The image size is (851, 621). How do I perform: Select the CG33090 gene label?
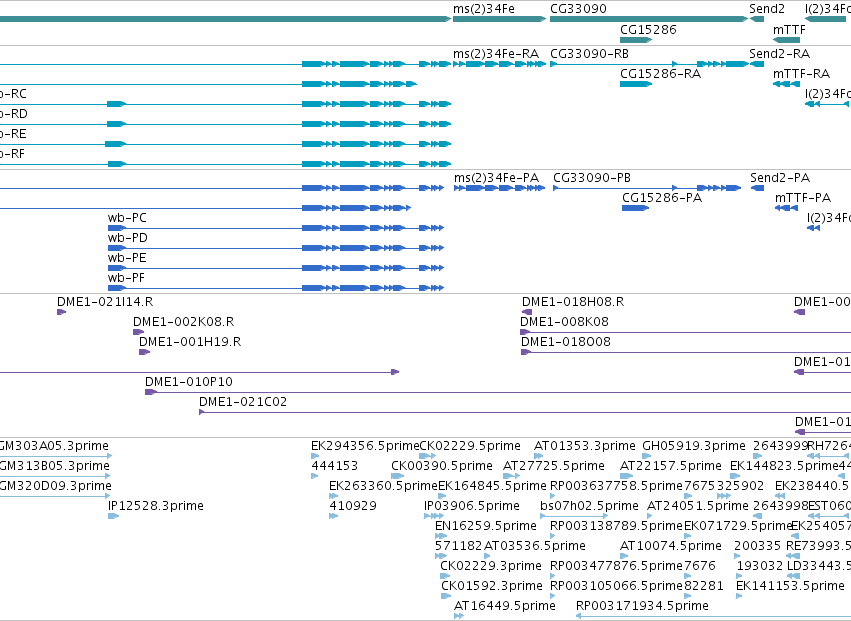point(578,9)
